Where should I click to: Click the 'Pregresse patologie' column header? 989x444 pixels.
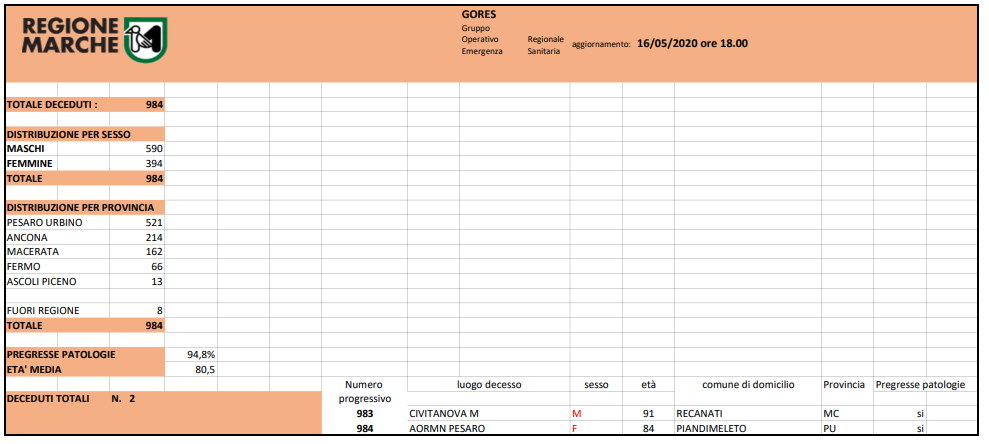[920, 384]
